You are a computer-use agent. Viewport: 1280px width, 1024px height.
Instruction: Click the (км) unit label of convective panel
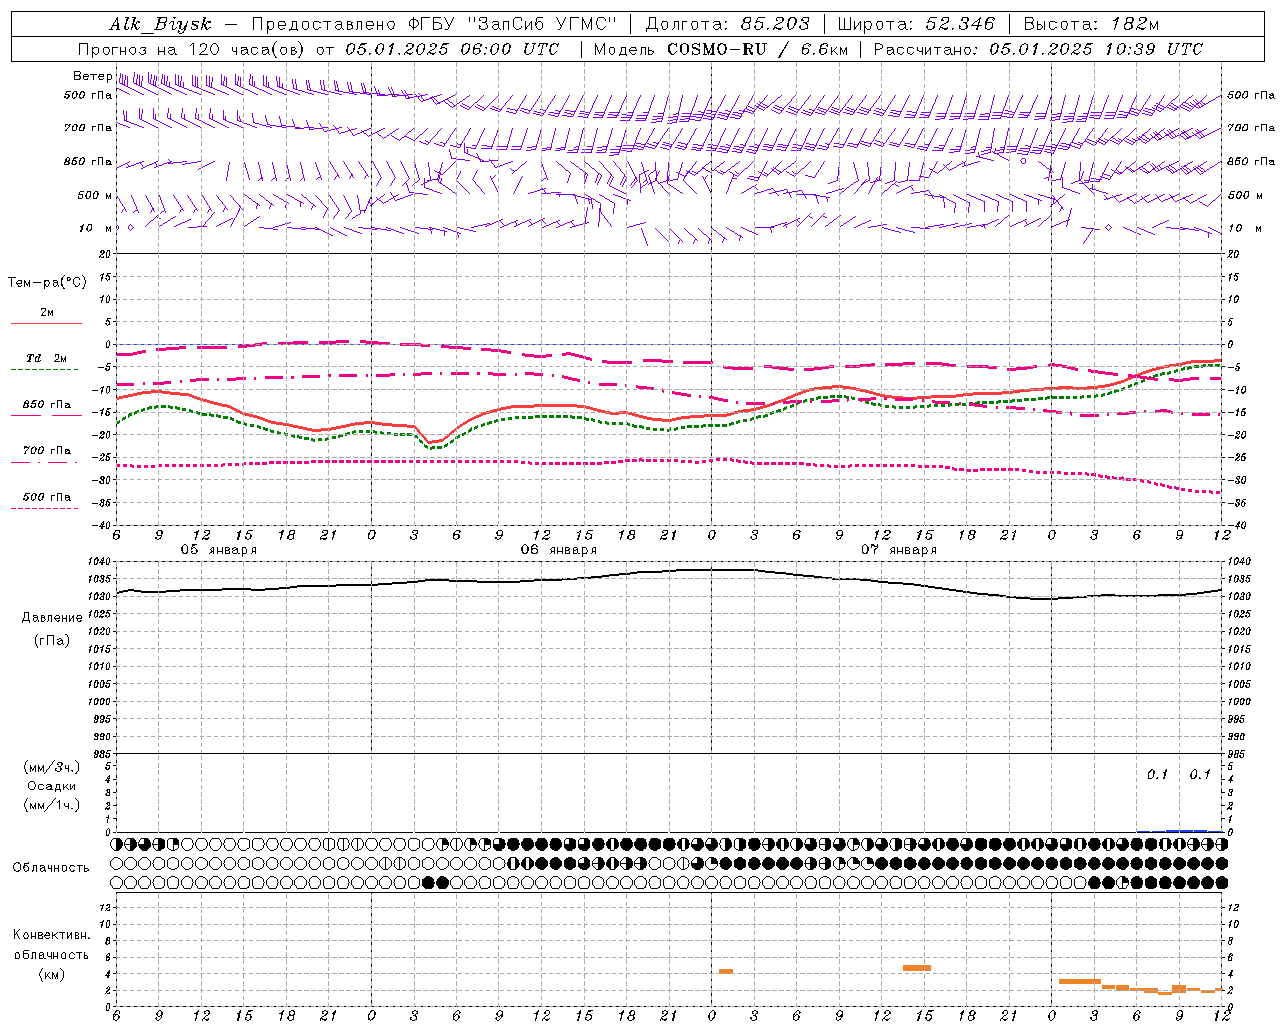click(x=51, y=973)
